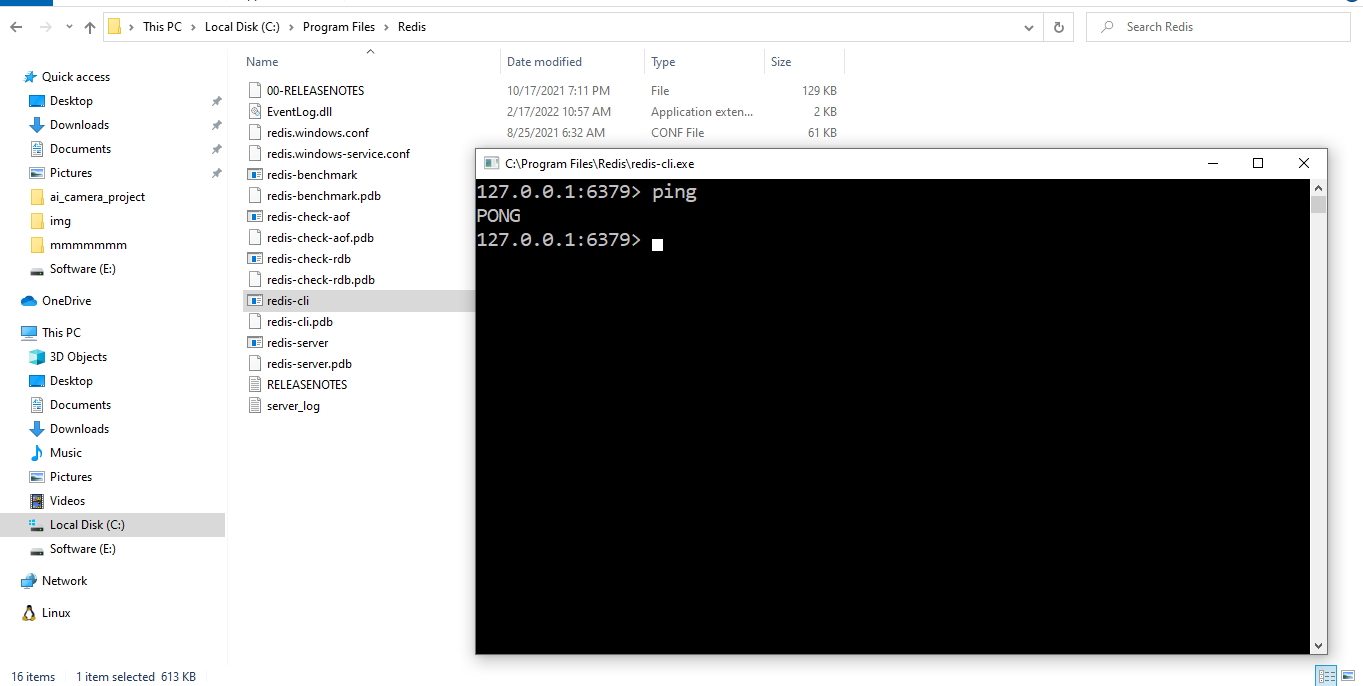Click 3D Objects icon in sidebar
Screen dimensions: 1363x686
37,357
